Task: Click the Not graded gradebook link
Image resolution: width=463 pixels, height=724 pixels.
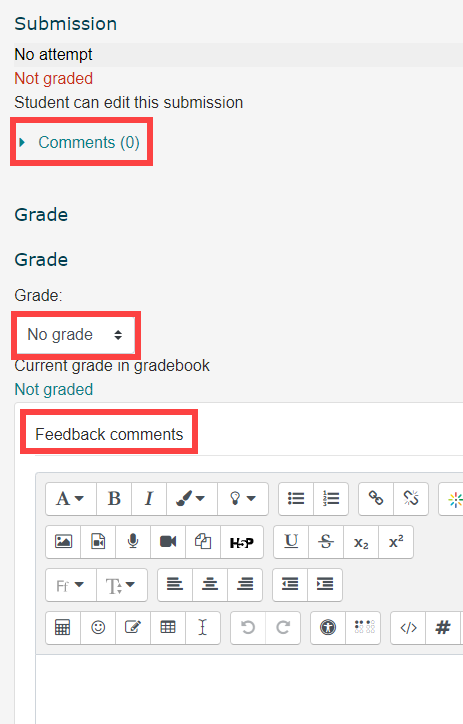Action: tap(54, 389)
